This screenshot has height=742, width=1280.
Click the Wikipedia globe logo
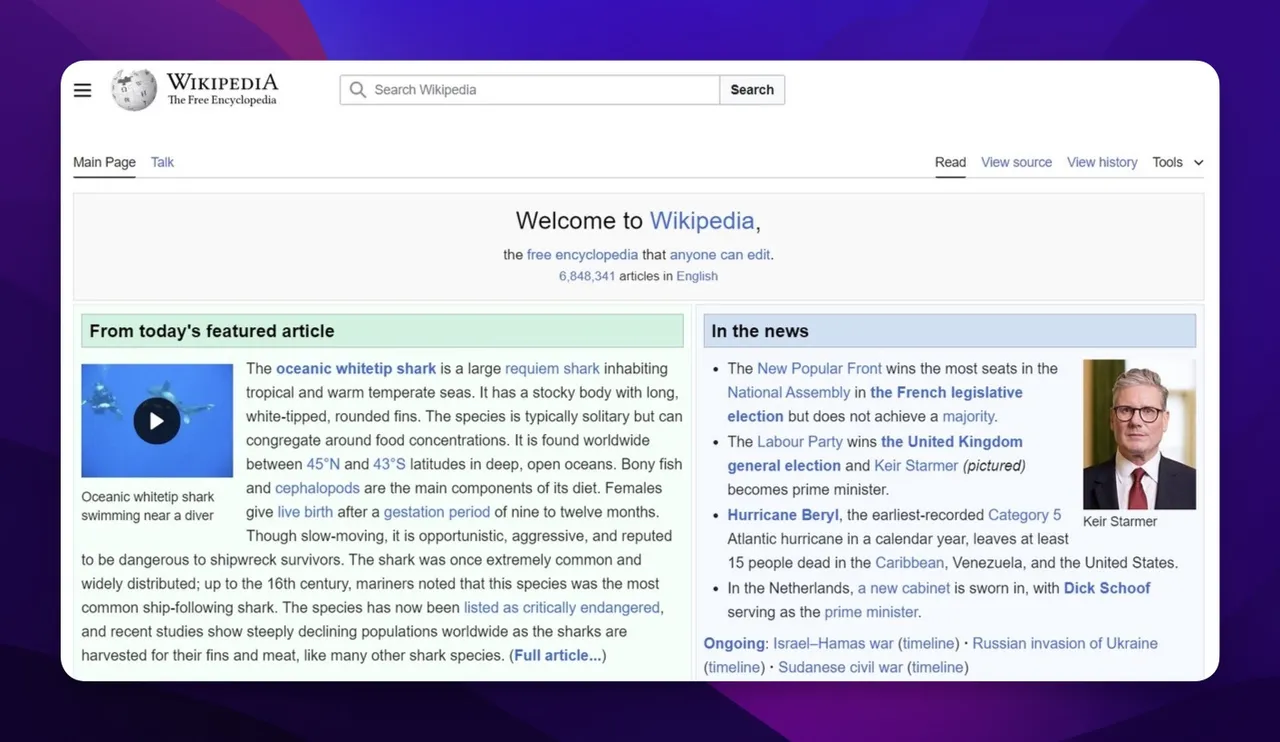(x=134, y=90)
